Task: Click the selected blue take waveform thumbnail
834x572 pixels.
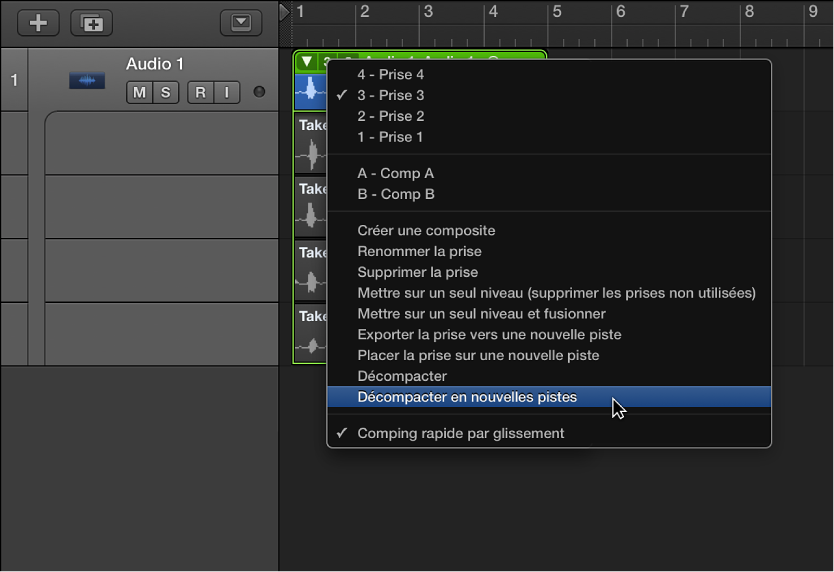Action: (x=311, y=90)
